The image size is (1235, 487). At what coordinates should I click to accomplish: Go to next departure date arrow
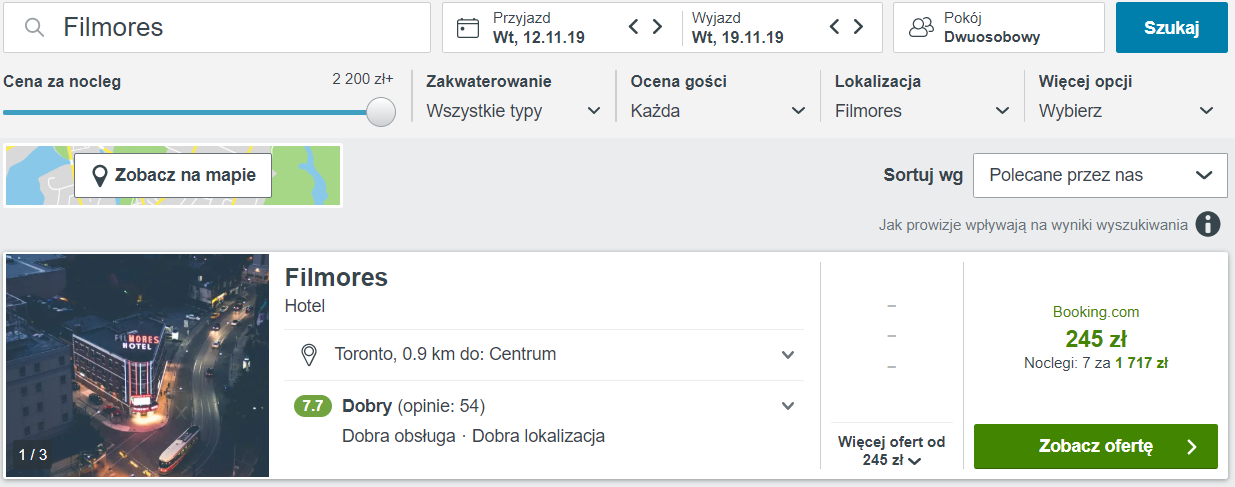pos(859,27)
